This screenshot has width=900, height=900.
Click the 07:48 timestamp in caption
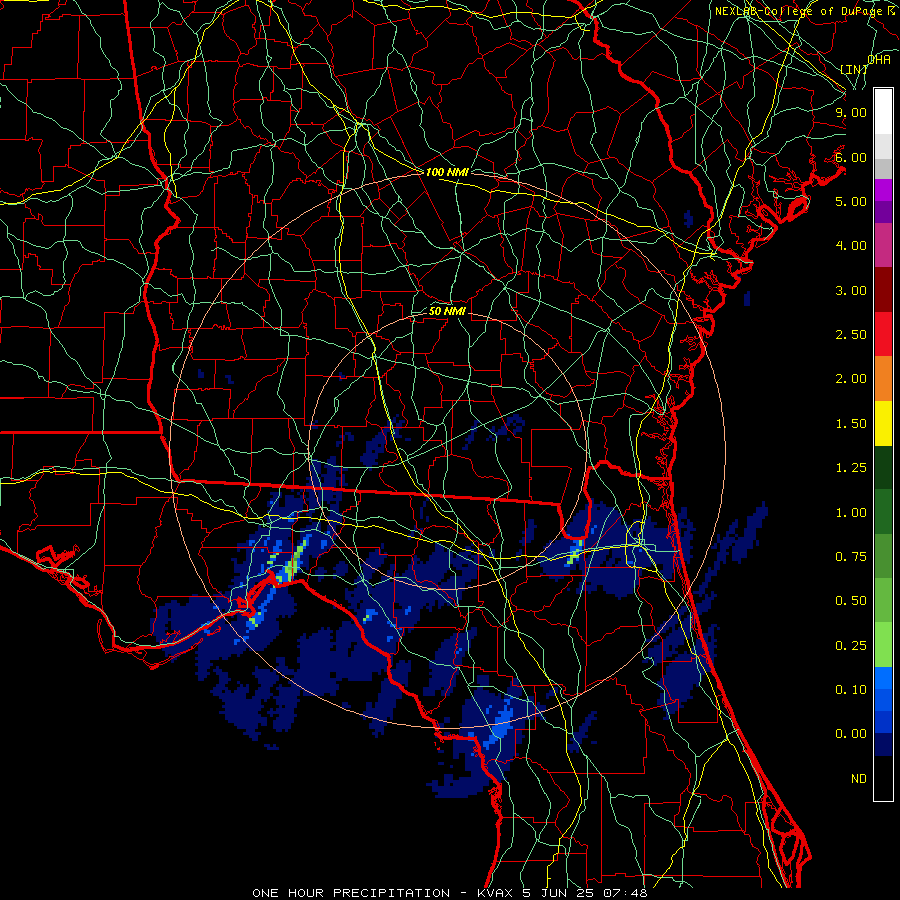(x=625, y=893)
